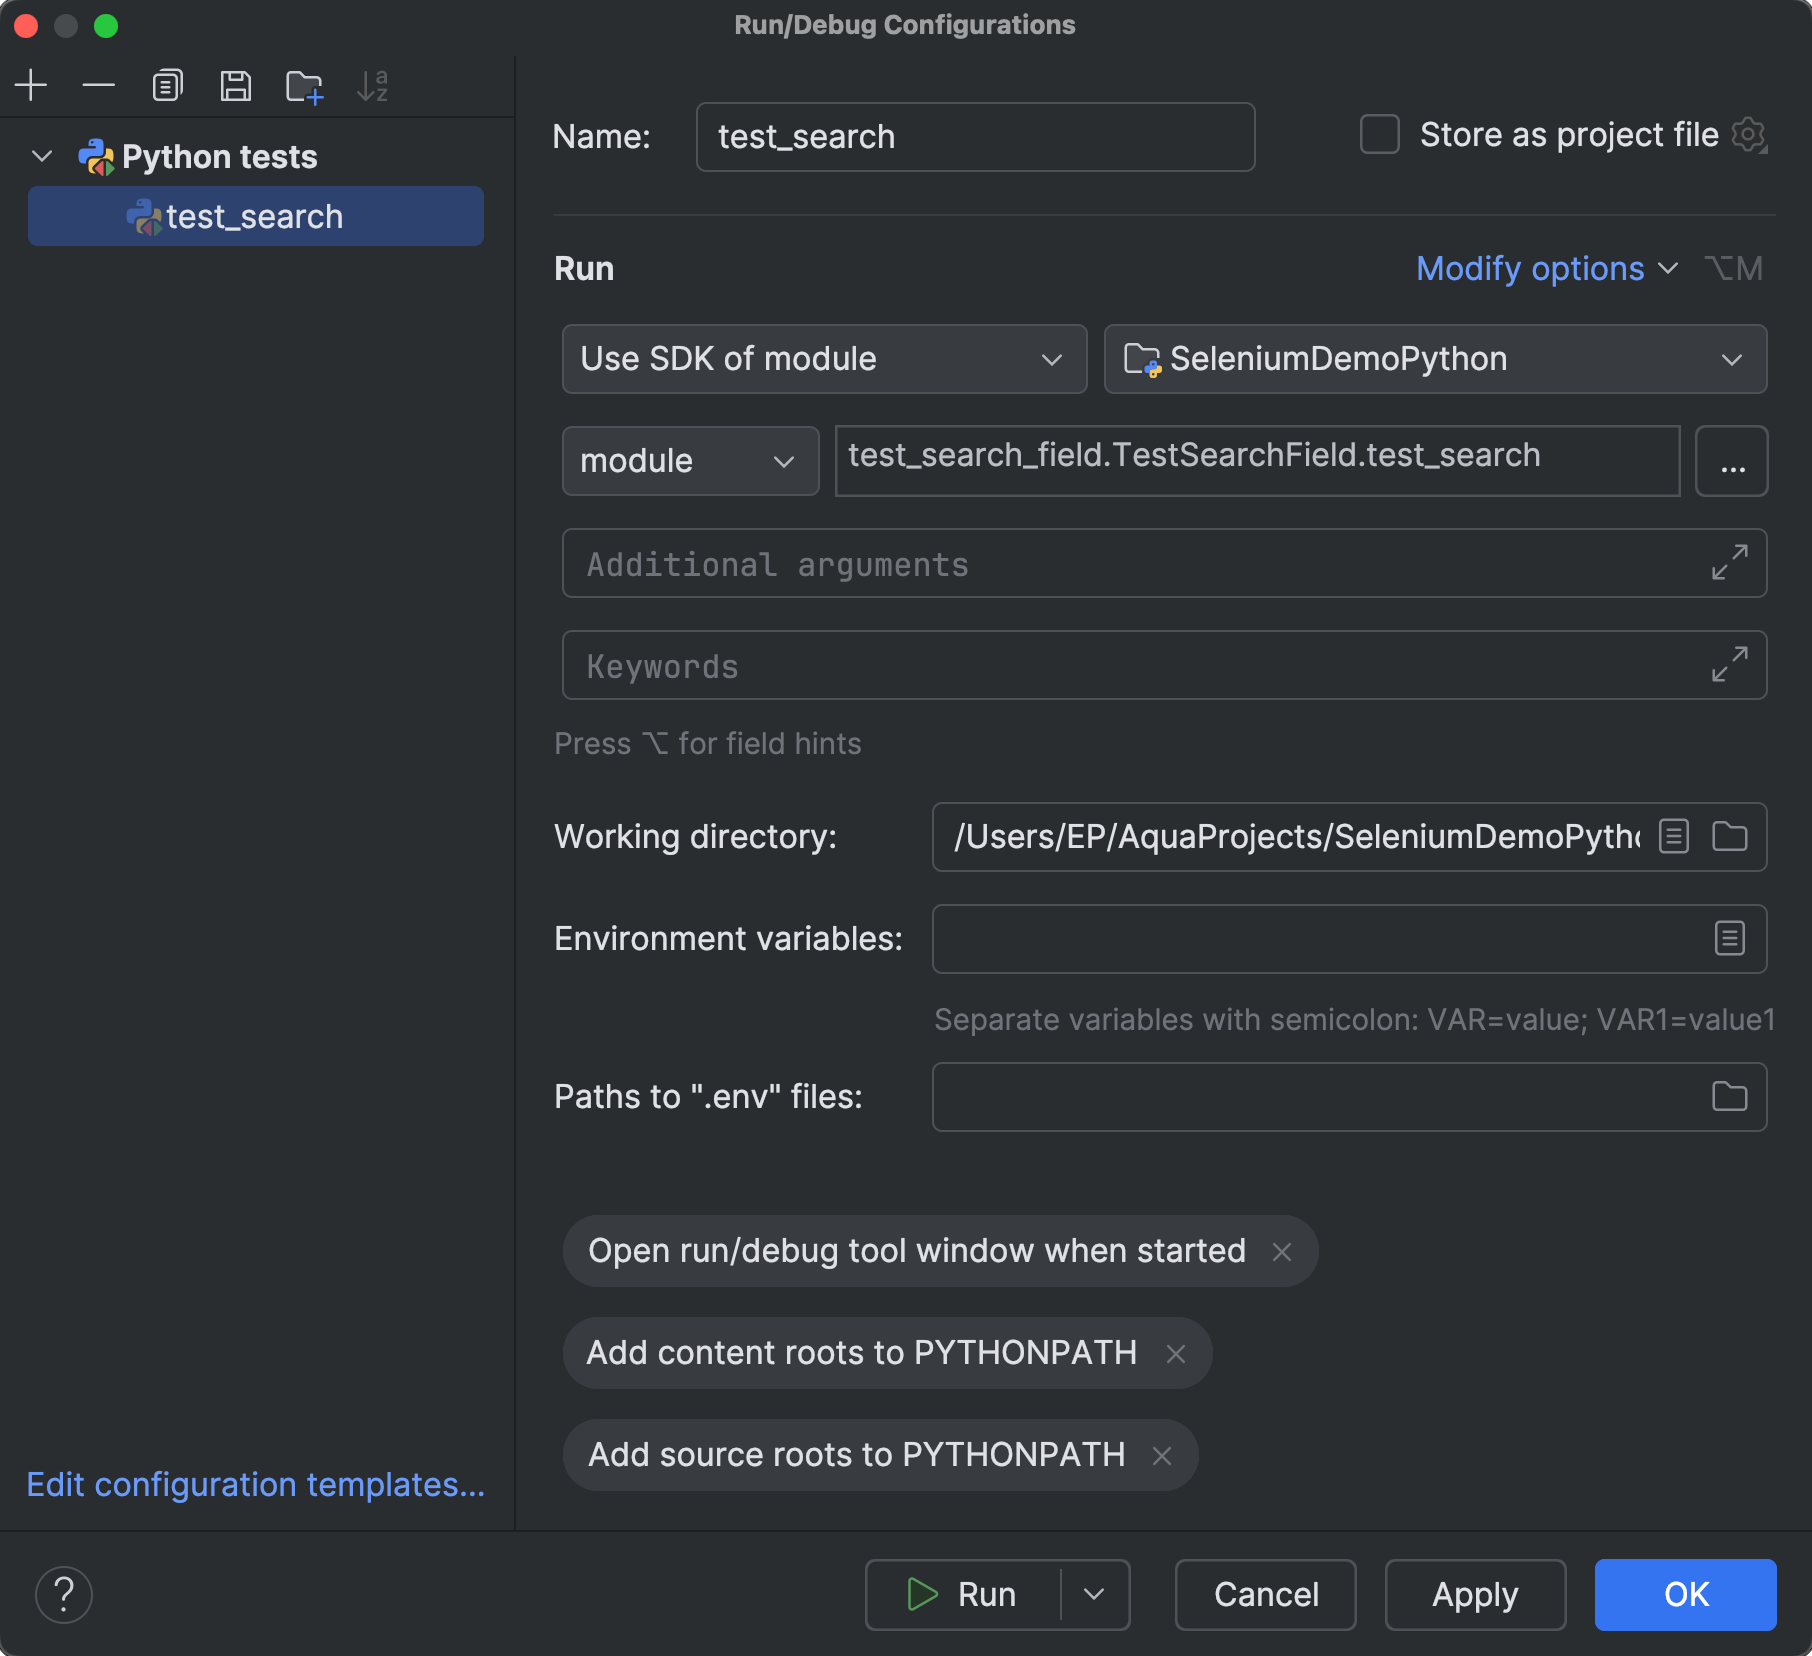The height and width of the screenshot is (1656, 1812).
Task: Remove the Add content roots to PYTHONPATH option
Action: point(1177,1353)
